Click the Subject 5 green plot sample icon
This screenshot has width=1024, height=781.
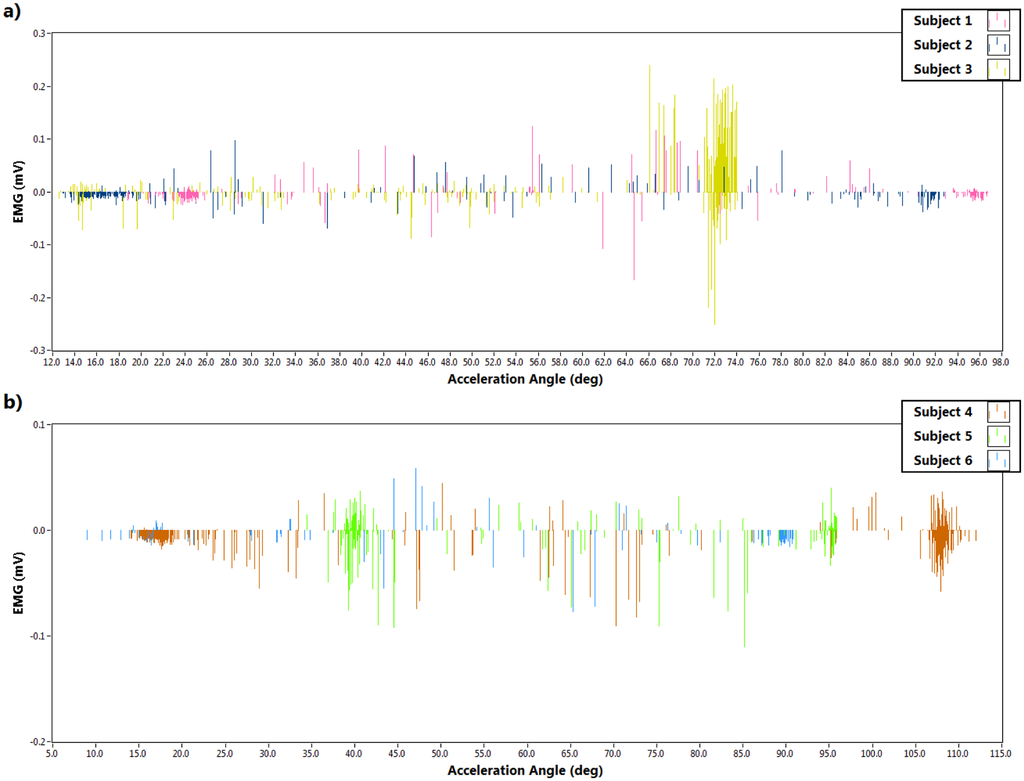pyautogui.click(x=997, y=435)
